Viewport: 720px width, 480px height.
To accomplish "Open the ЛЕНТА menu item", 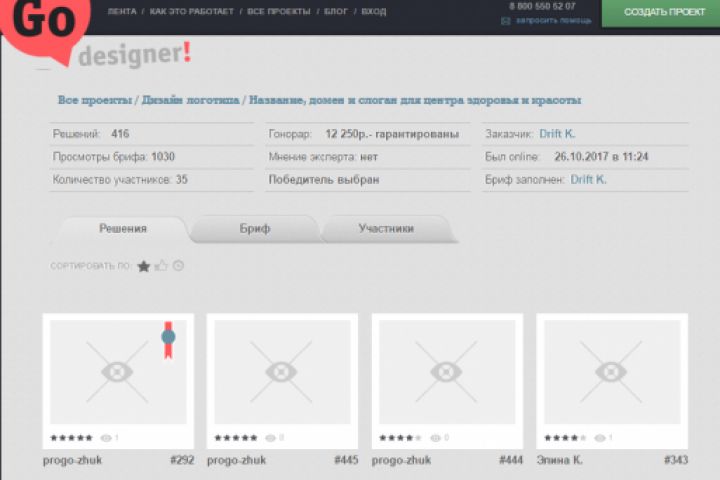I will coord(122,11).
